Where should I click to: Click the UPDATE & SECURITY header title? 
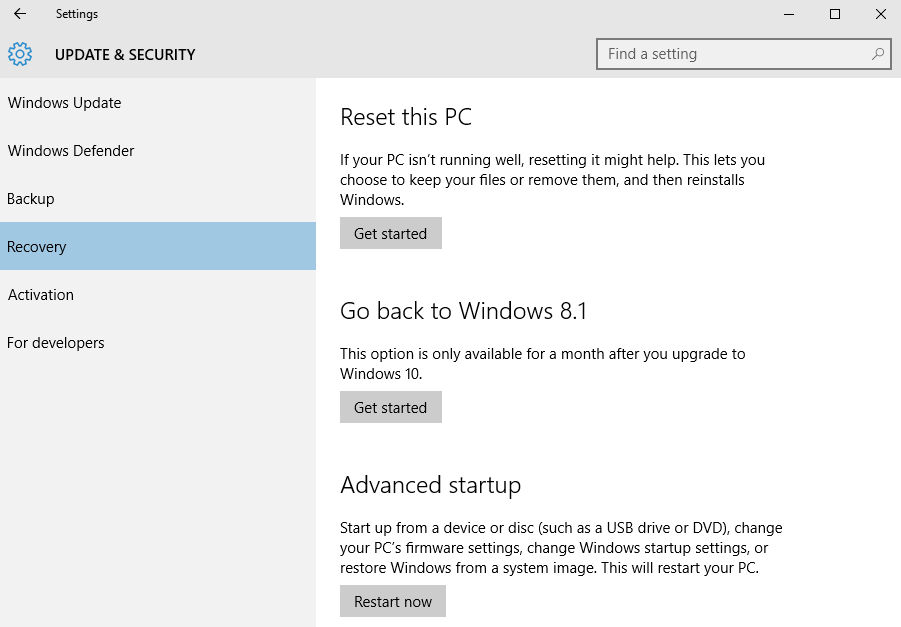pos(125,55)
